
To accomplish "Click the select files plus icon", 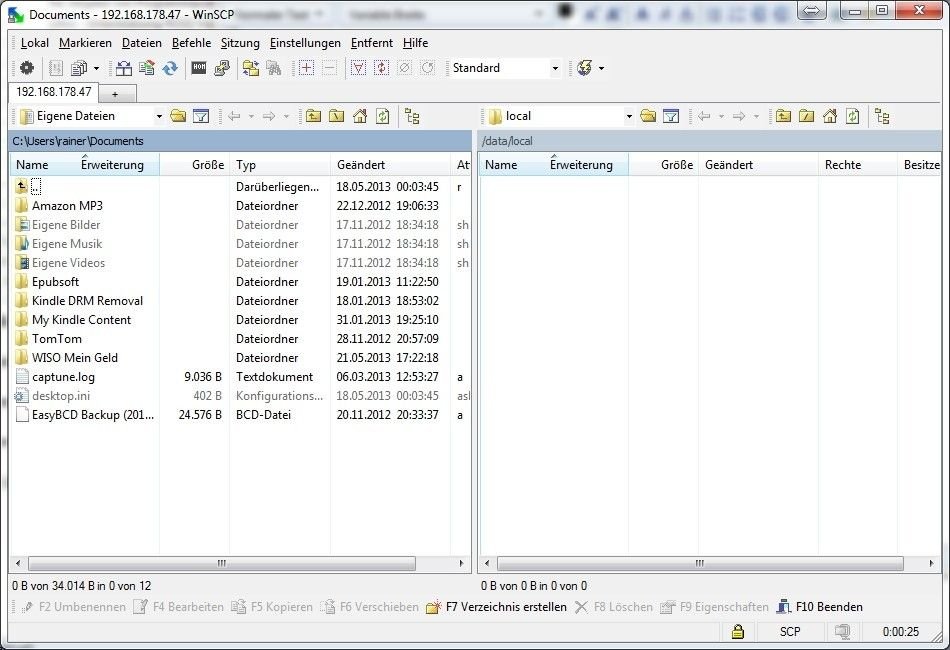I will 306,68.
